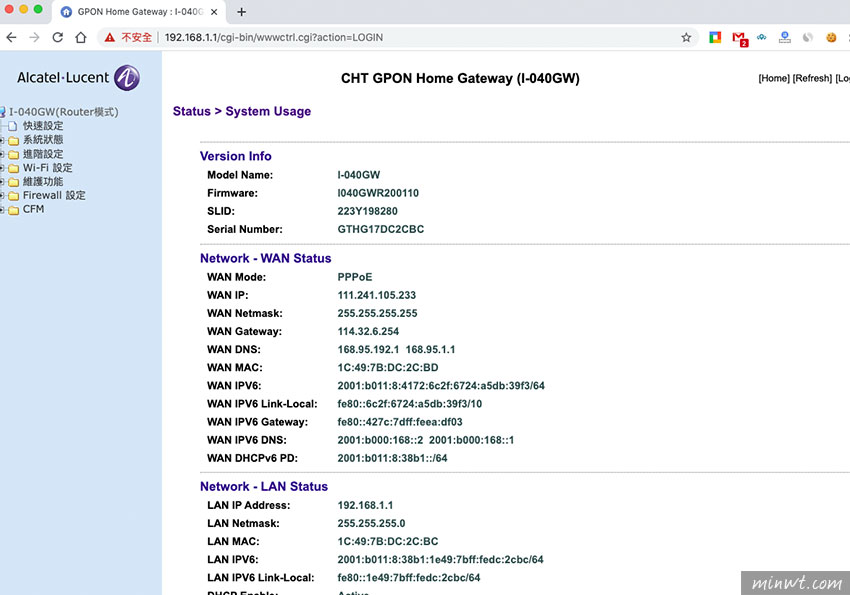Open the 系統狀態 folder
The height and width of the screenshot is (595, 850).
click(x=43, y=140)
